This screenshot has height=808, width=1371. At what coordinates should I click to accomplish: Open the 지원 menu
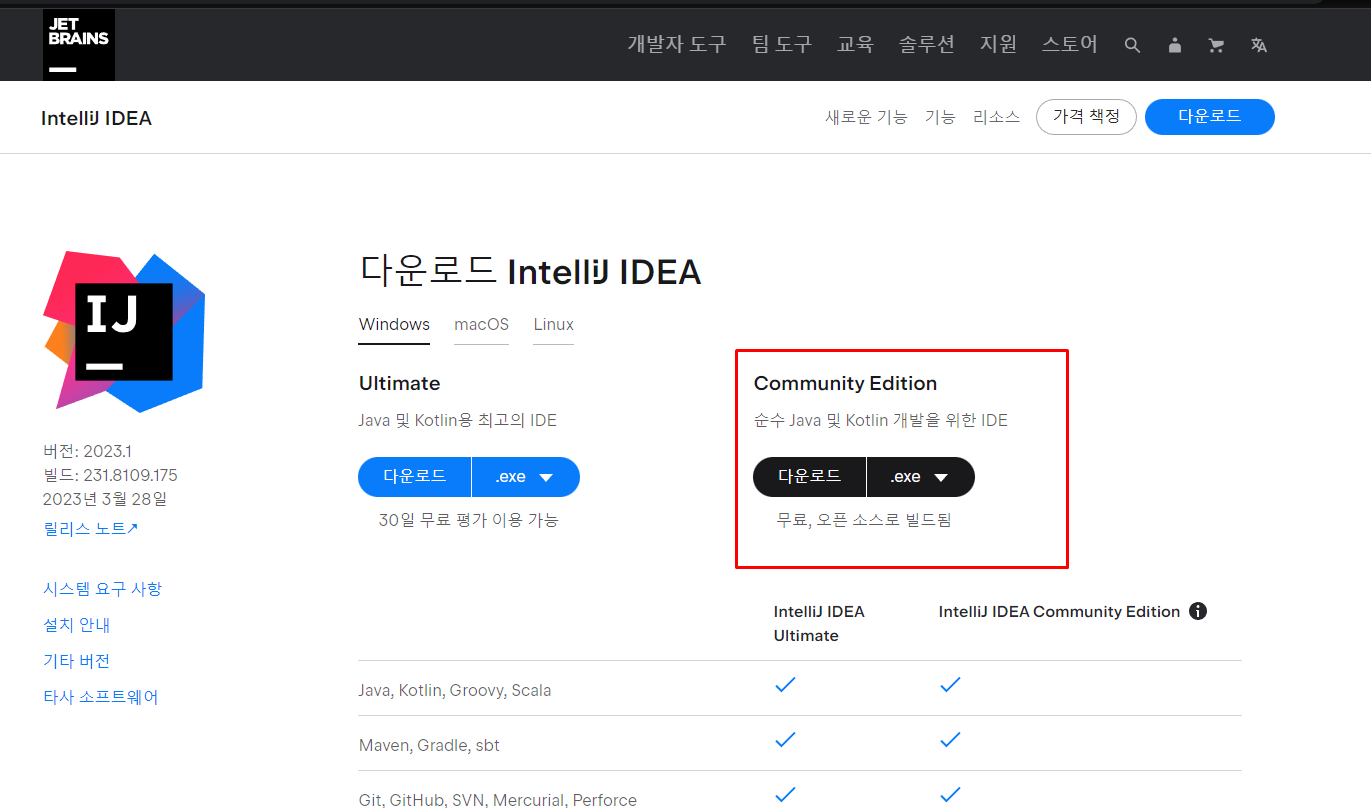(998, 44)
